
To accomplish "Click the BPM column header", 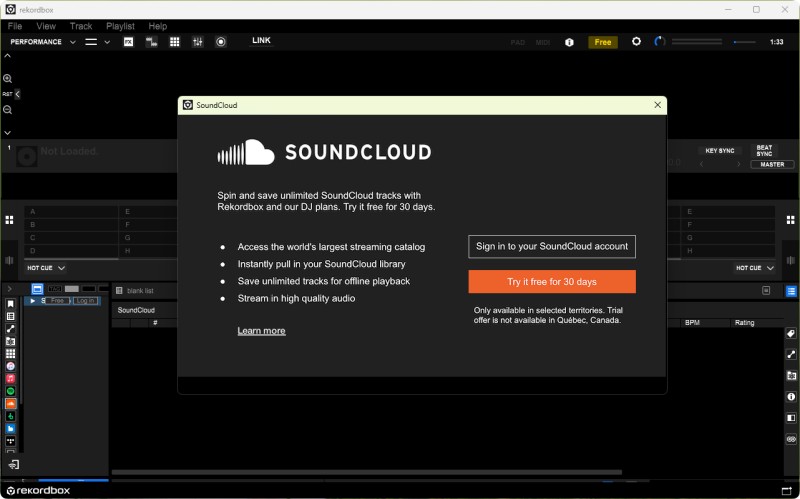I will [692, 322].
